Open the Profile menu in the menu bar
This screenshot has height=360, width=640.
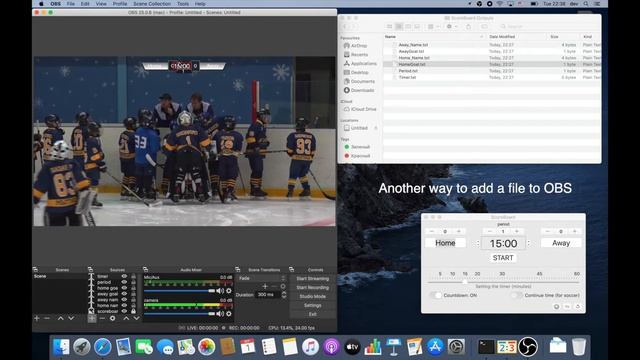(120, 4)
